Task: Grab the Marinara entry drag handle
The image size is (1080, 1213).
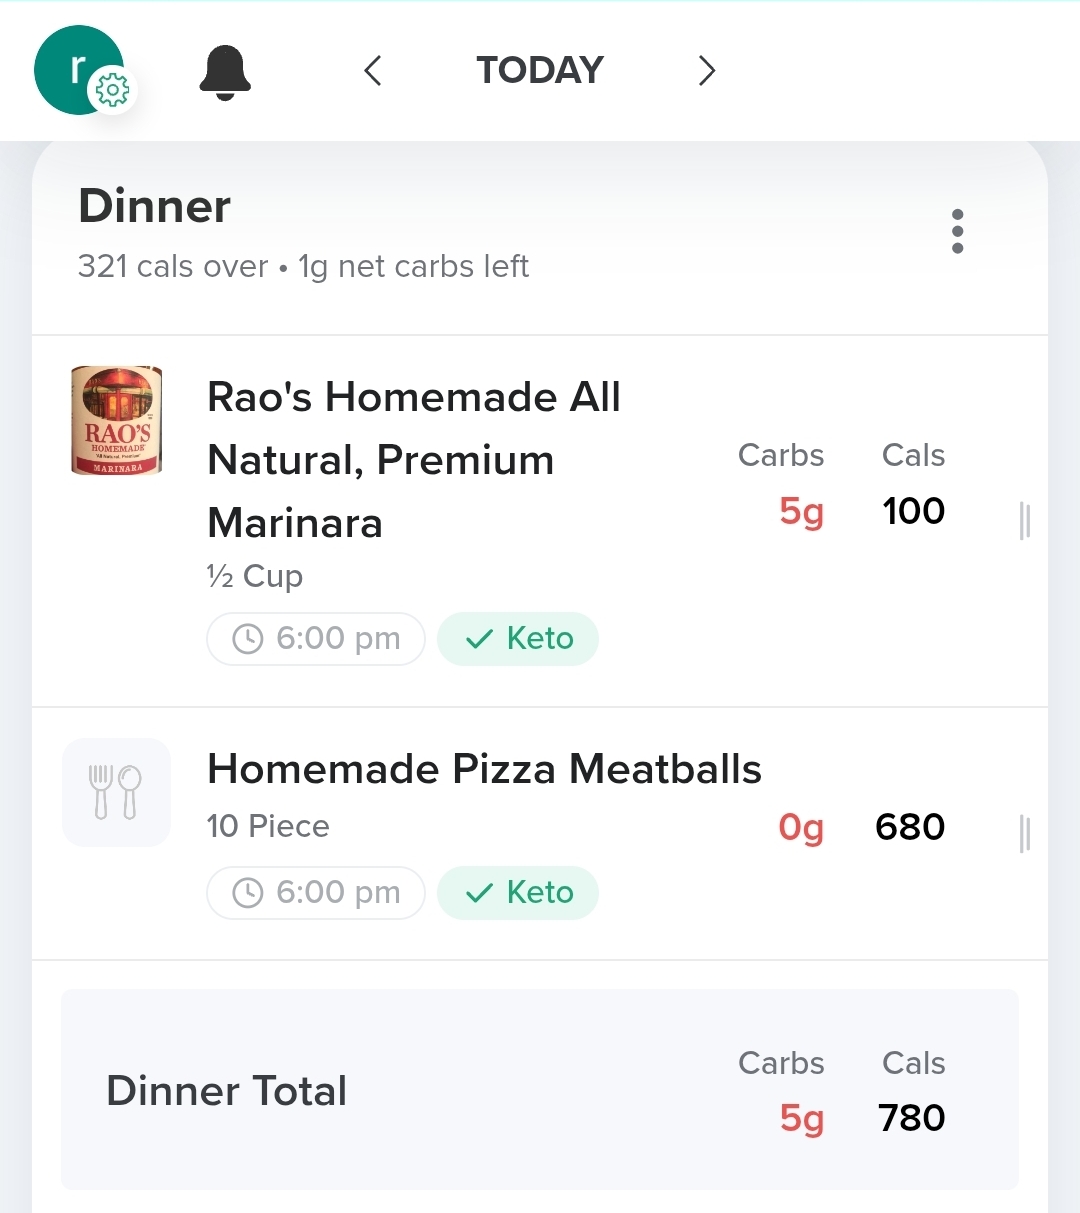Action: coord(1024,521)
